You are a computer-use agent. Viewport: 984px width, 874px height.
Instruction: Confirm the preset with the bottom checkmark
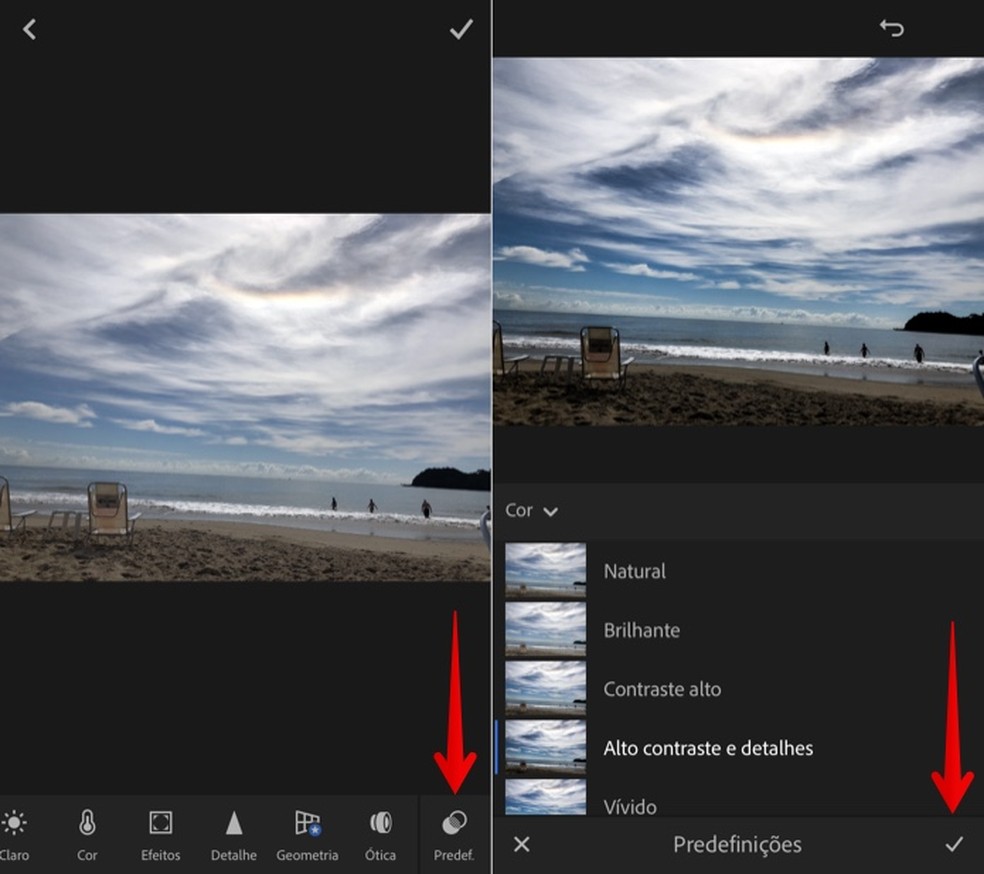pos(954,845)
